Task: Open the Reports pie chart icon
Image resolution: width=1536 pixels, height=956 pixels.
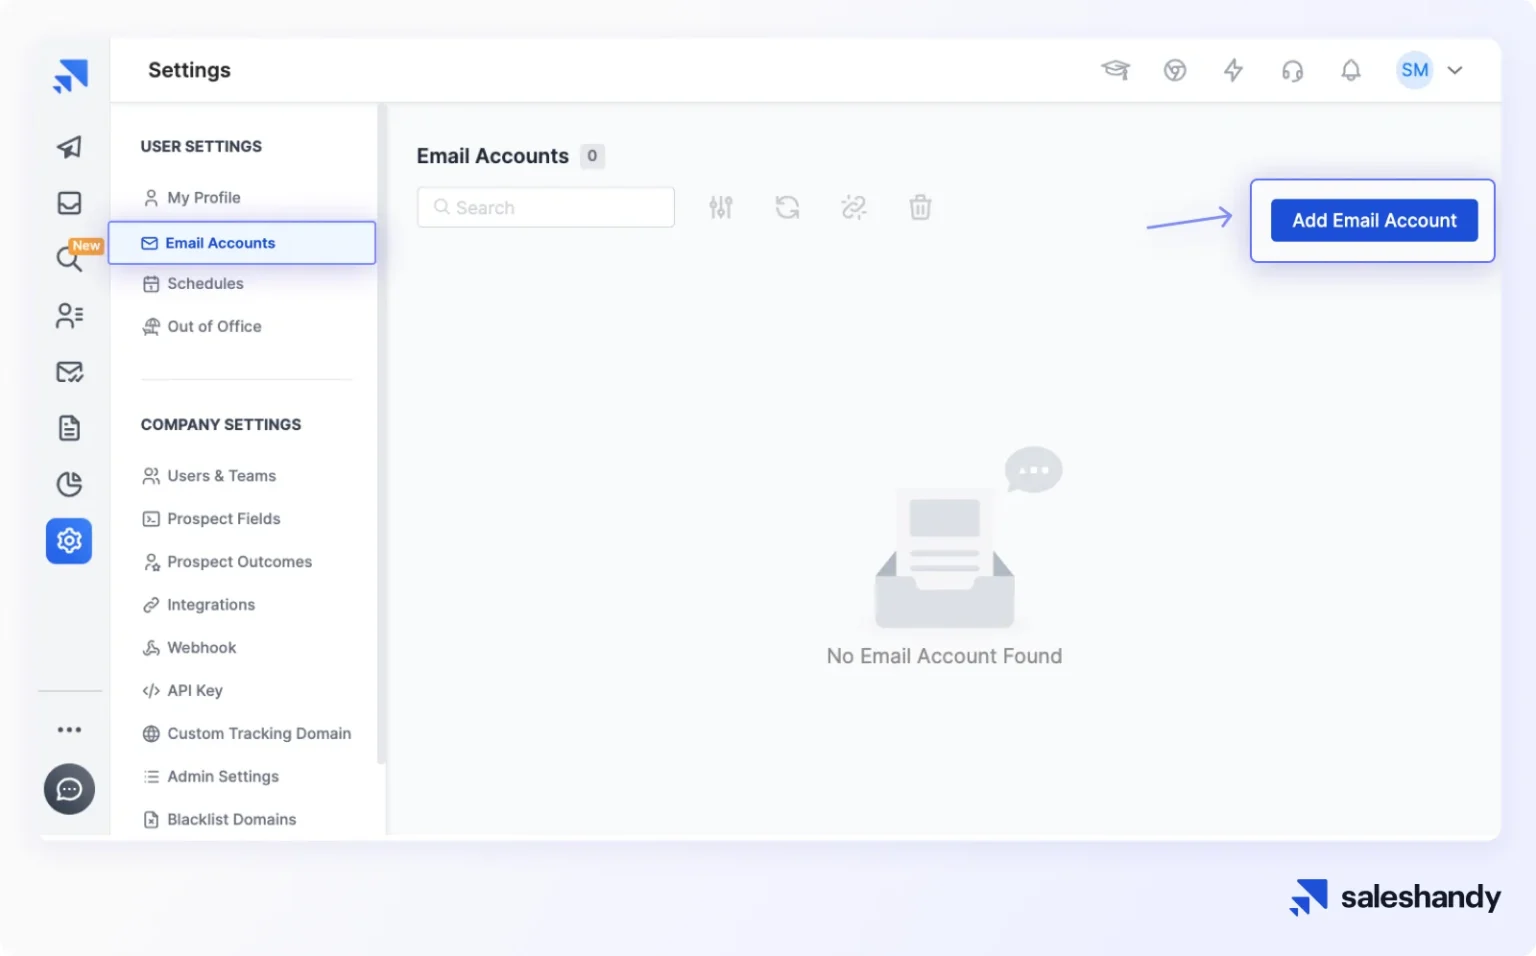Action: [x=68, y=484]
